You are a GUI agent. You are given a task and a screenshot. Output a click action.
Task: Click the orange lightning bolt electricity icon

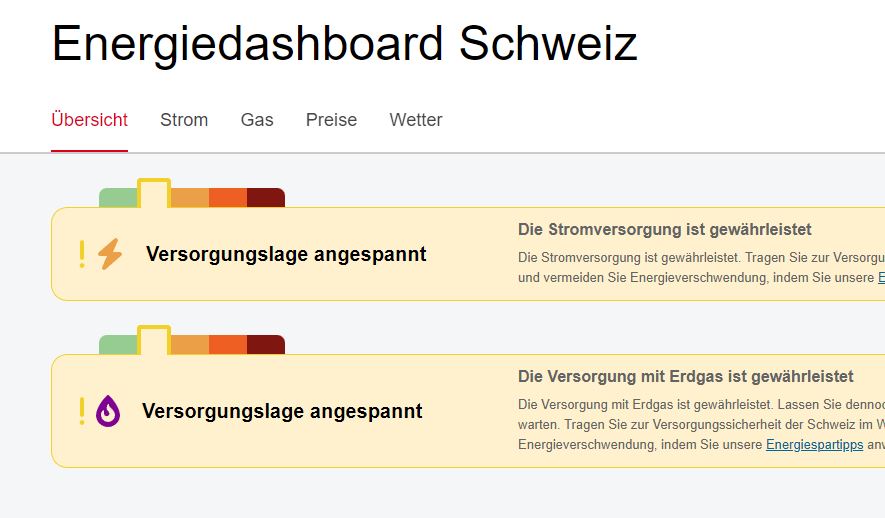pyautogui.click(x=109, y=254)
